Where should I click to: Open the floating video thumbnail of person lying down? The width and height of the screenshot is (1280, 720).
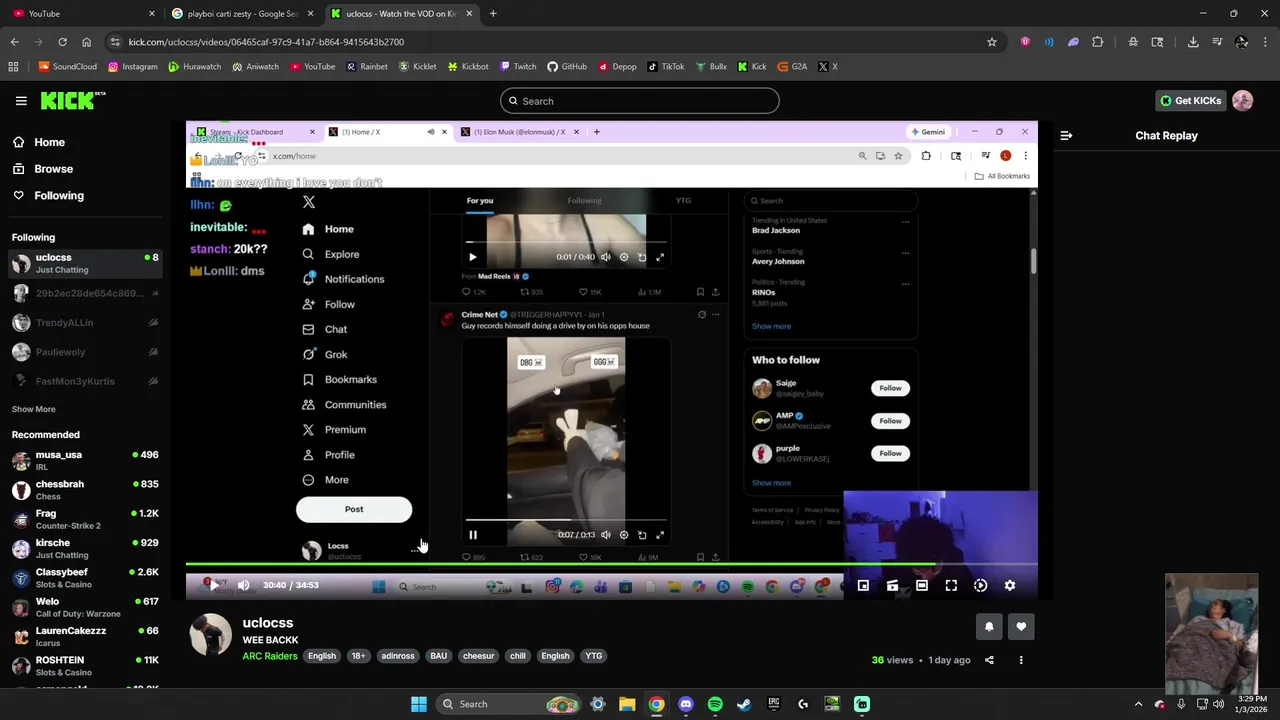1212,634
